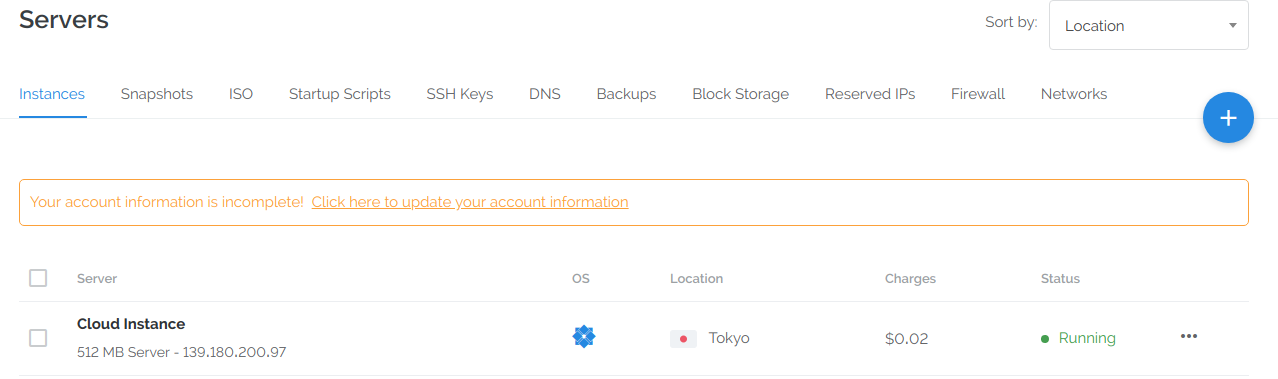
Task: Open the ISO tab
Action: pos(241,94)
